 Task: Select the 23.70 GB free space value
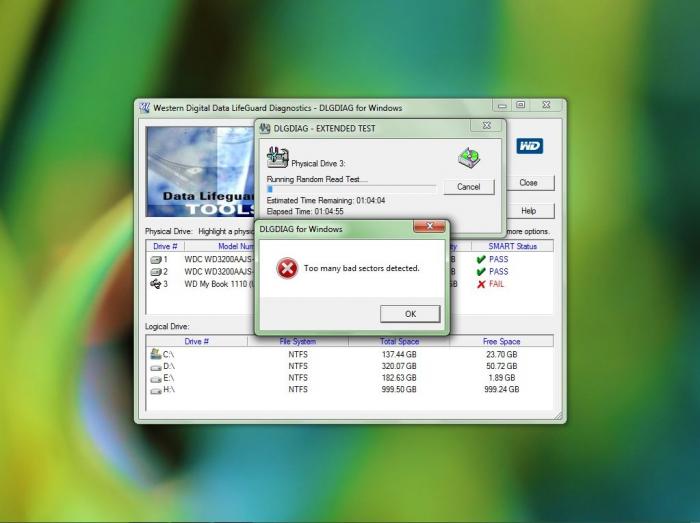pyautogui.click(x=502, y=355)
